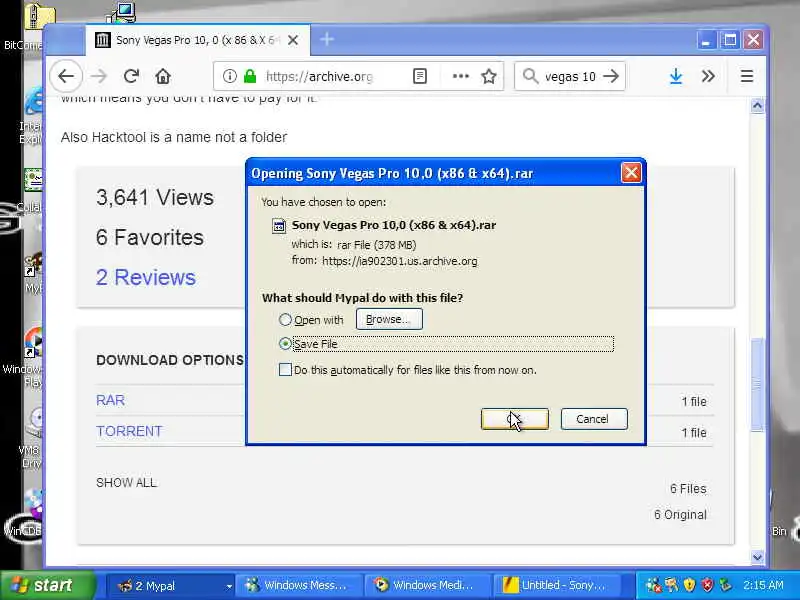Close the Sony Vegas Pro tab

(293, 40)
